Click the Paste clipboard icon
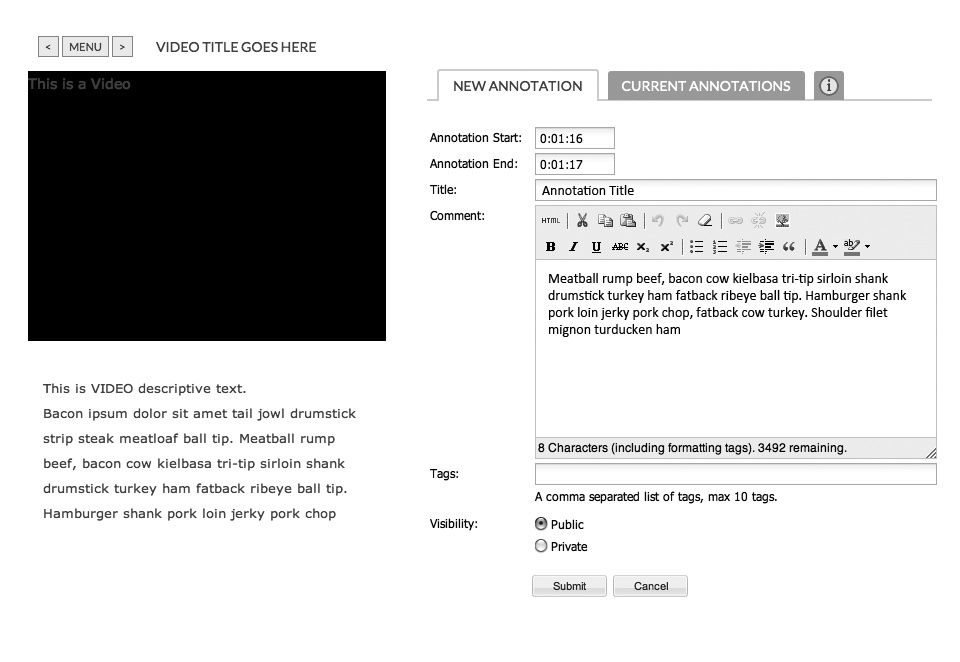 (x=628, y=221)
